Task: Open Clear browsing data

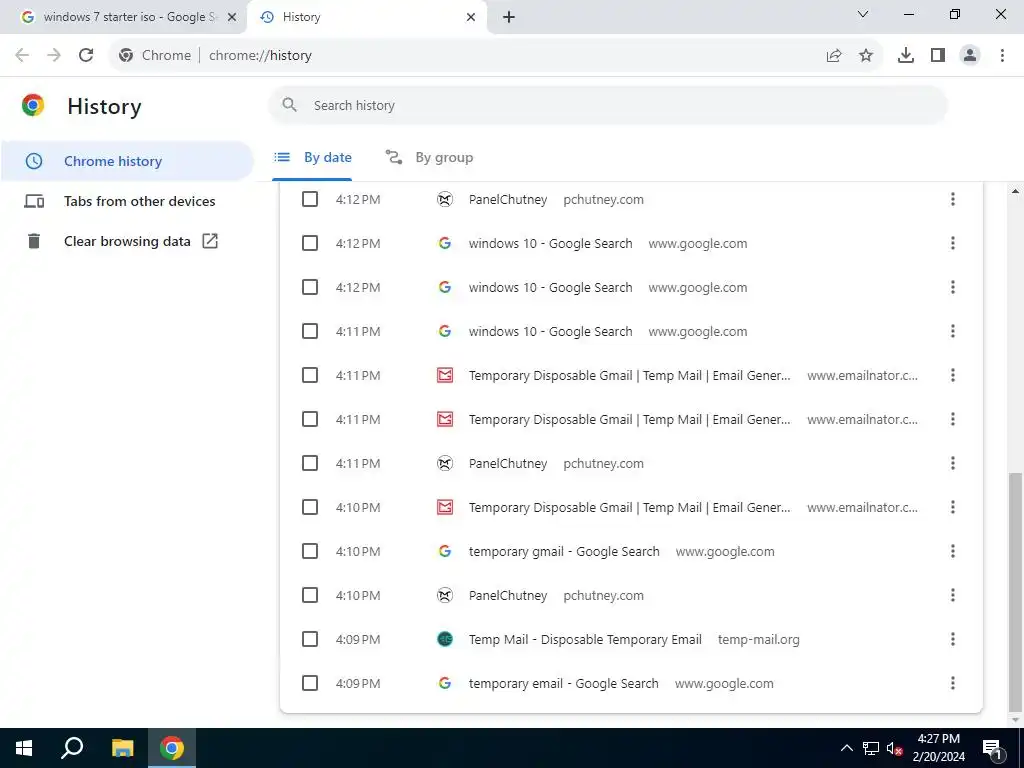Action: [x=127, y=241]
